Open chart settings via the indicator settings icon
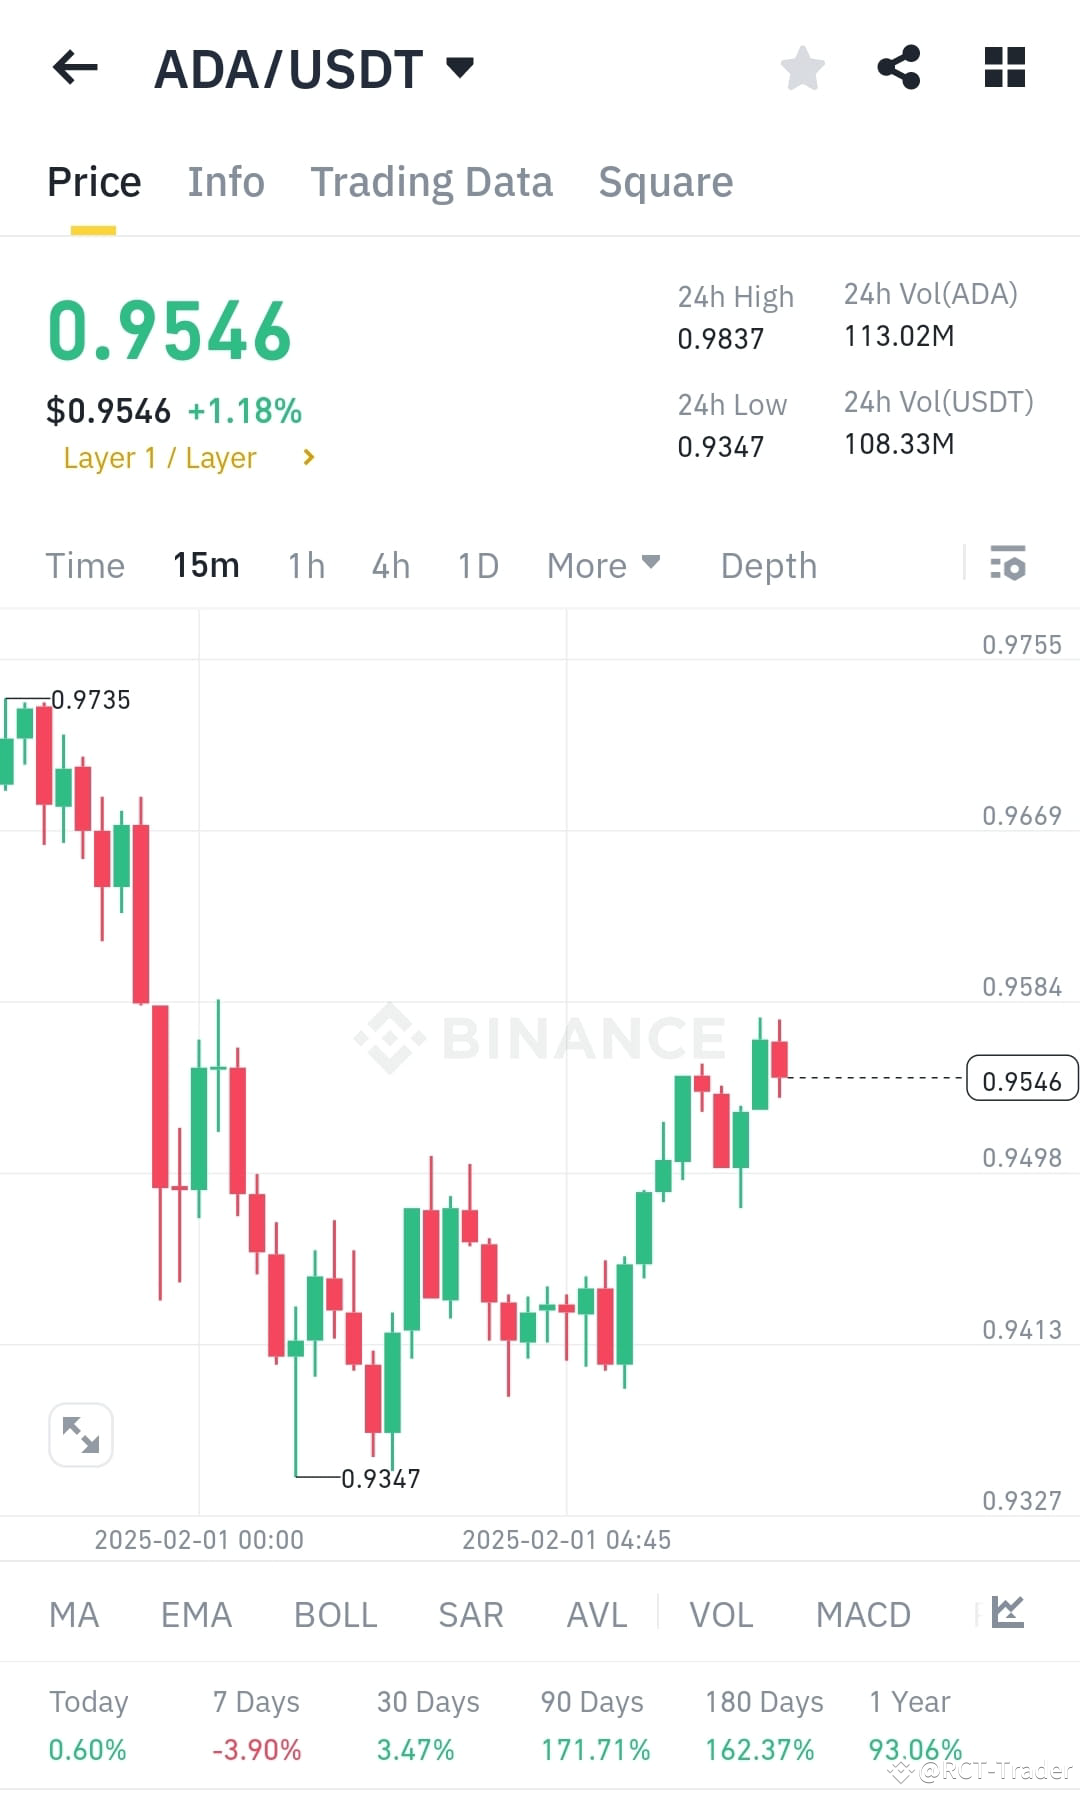The height and width of the screenshot is (1793, 1080). pos(1010,565)
